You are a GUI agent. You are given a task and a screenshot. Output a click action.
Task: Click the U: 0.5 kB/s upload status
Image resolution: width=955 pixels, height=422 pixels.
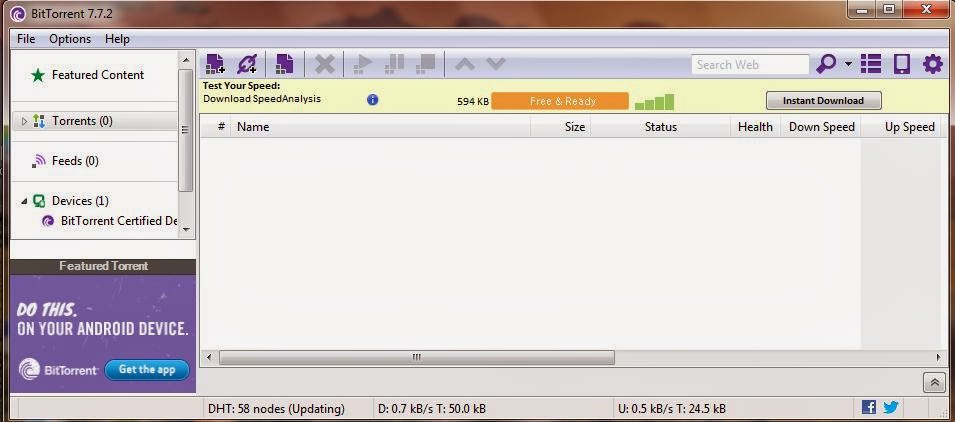671,409
